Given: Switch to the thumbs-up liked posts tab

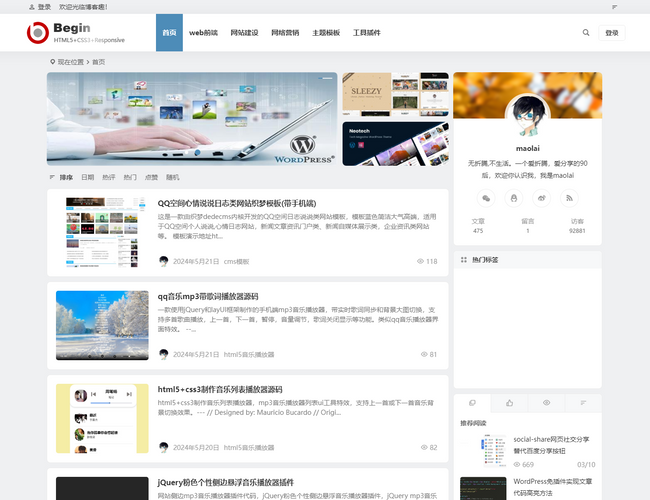Looking at the screenshot, I should [x=509, y=402].
